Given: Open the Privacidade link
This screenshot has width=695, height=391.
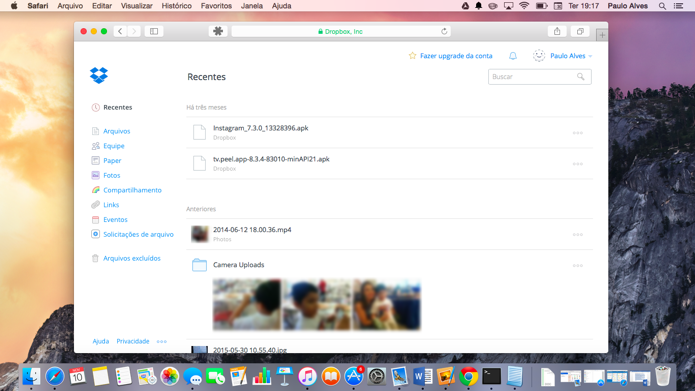Looking at the screenshot, I should click(x=133, y=341).
